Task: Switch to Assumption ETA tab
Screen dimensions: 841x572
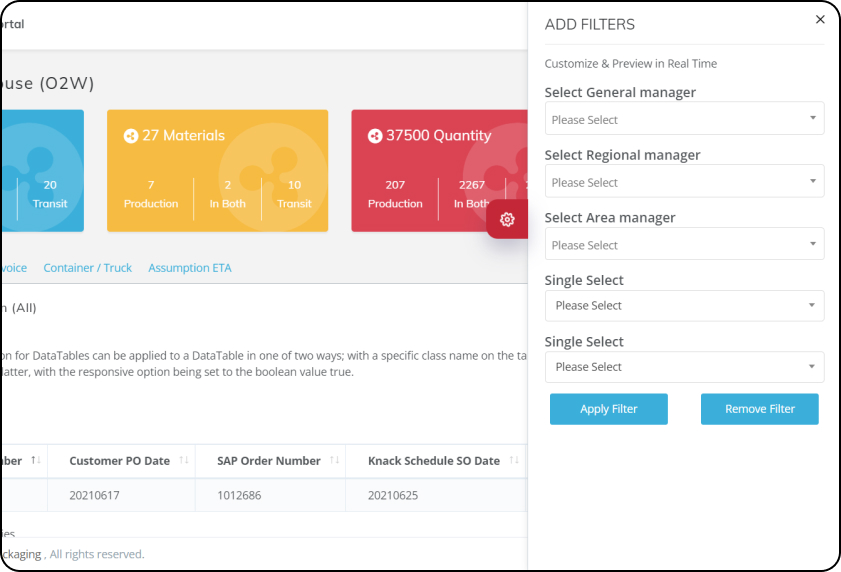Action: click(x=190, y=268)
